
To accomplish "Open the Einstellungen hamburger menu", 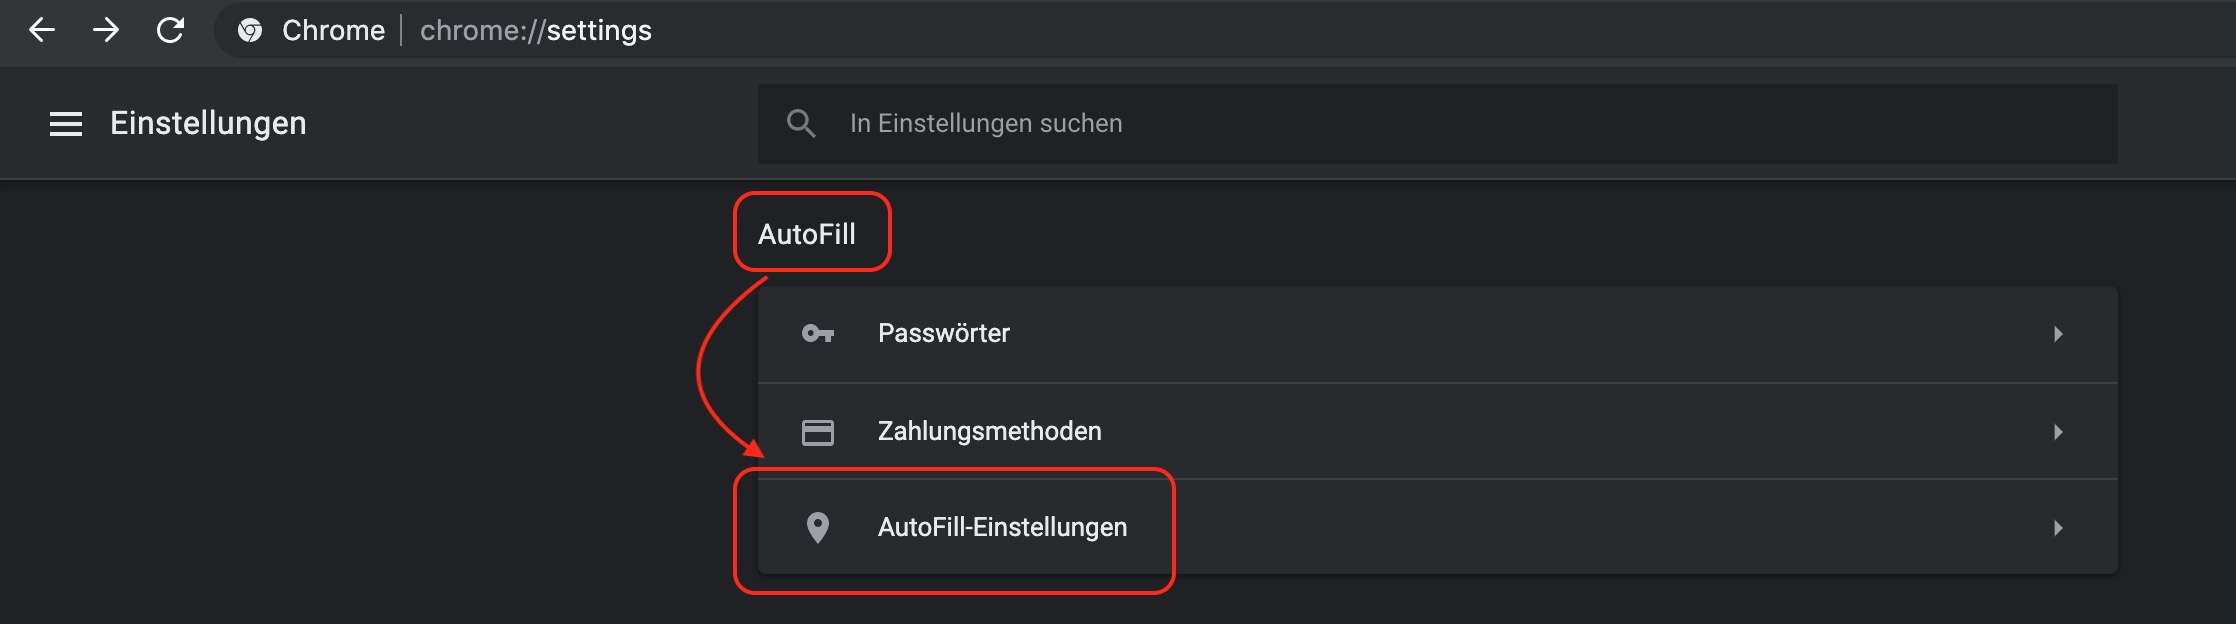I will tap(66, 124).
